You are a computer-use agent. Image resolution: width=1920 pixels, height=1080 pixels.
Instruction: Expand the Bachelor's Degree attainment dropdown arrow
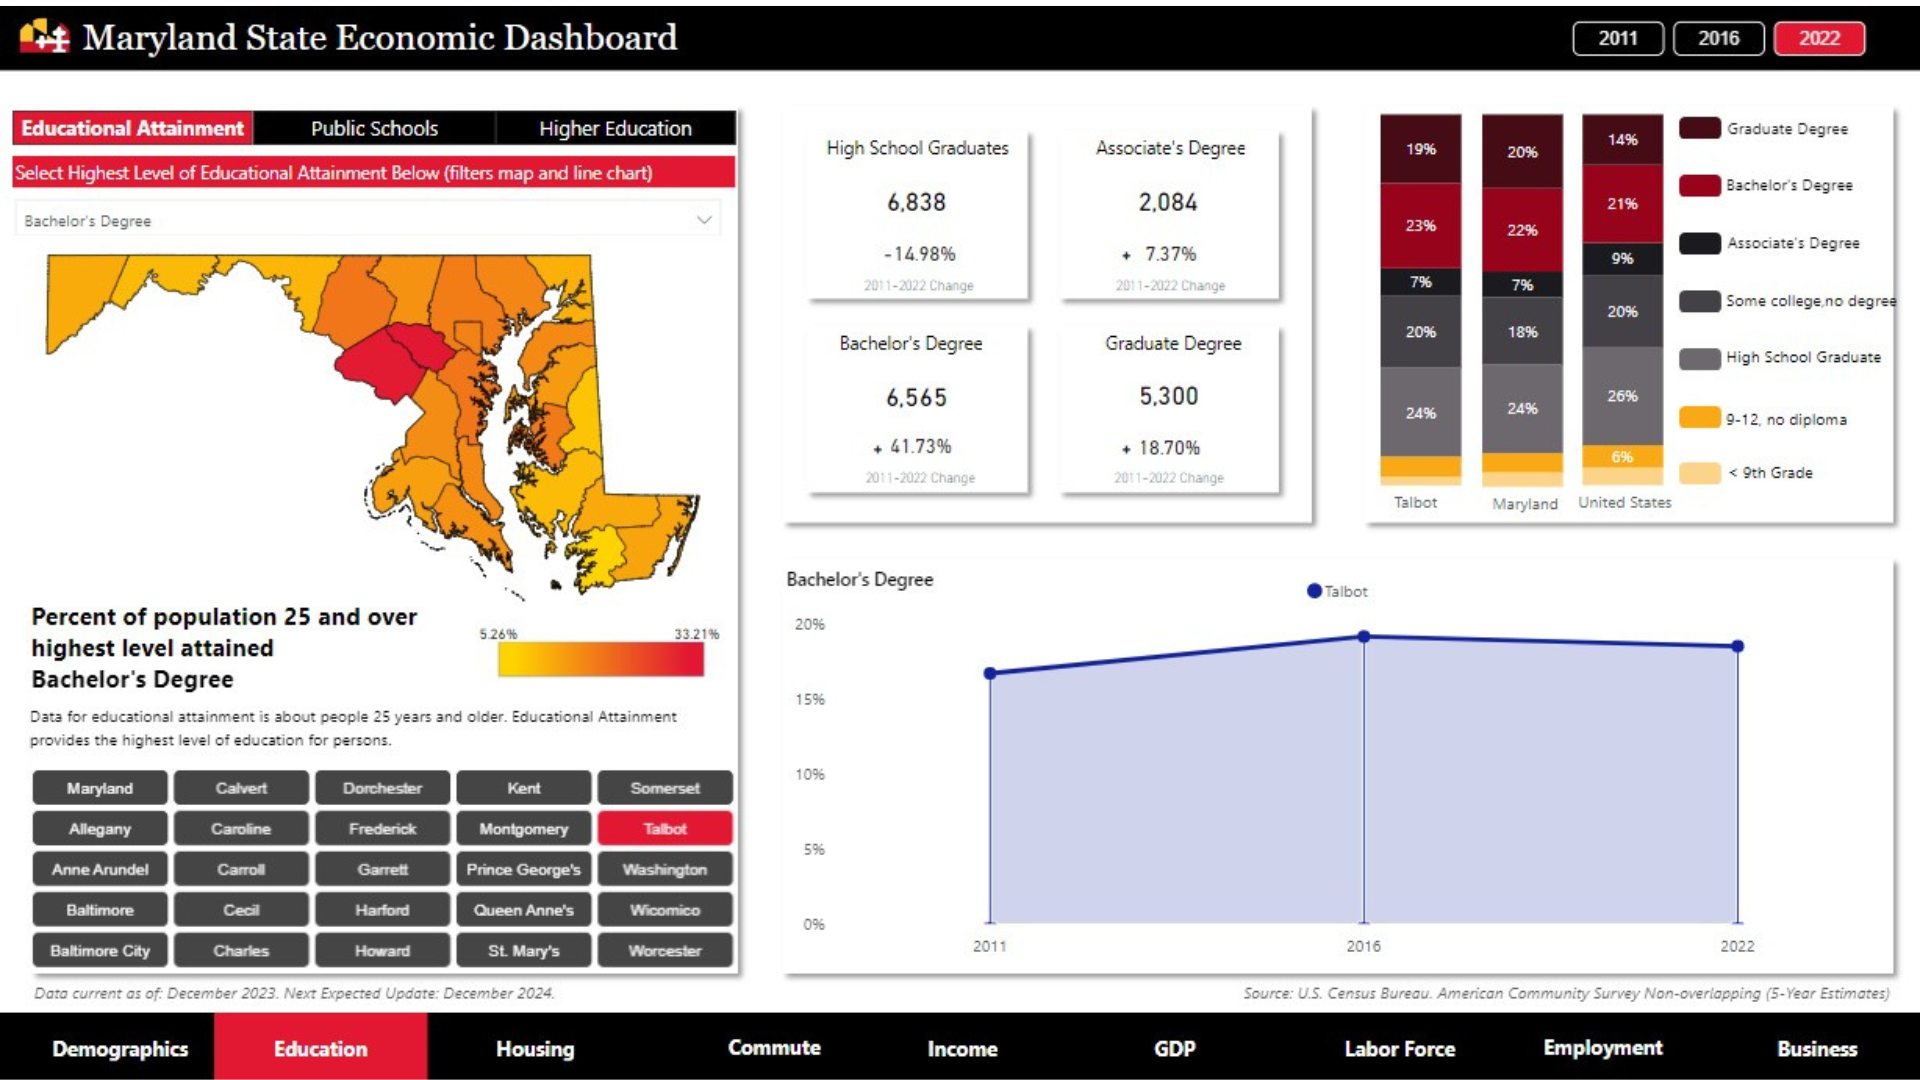pos(704,220)
